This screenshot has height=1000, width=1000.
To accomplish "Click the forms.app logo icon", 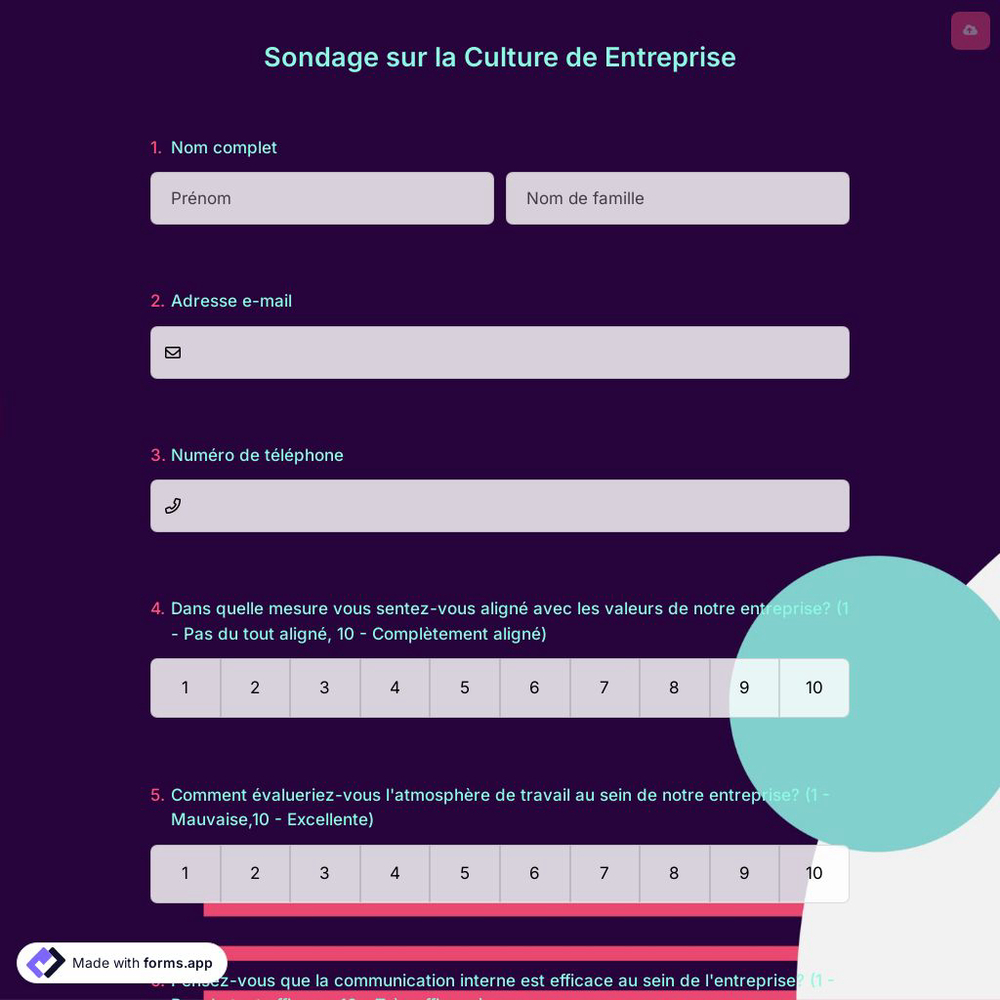I will click(x=42, y=962).
